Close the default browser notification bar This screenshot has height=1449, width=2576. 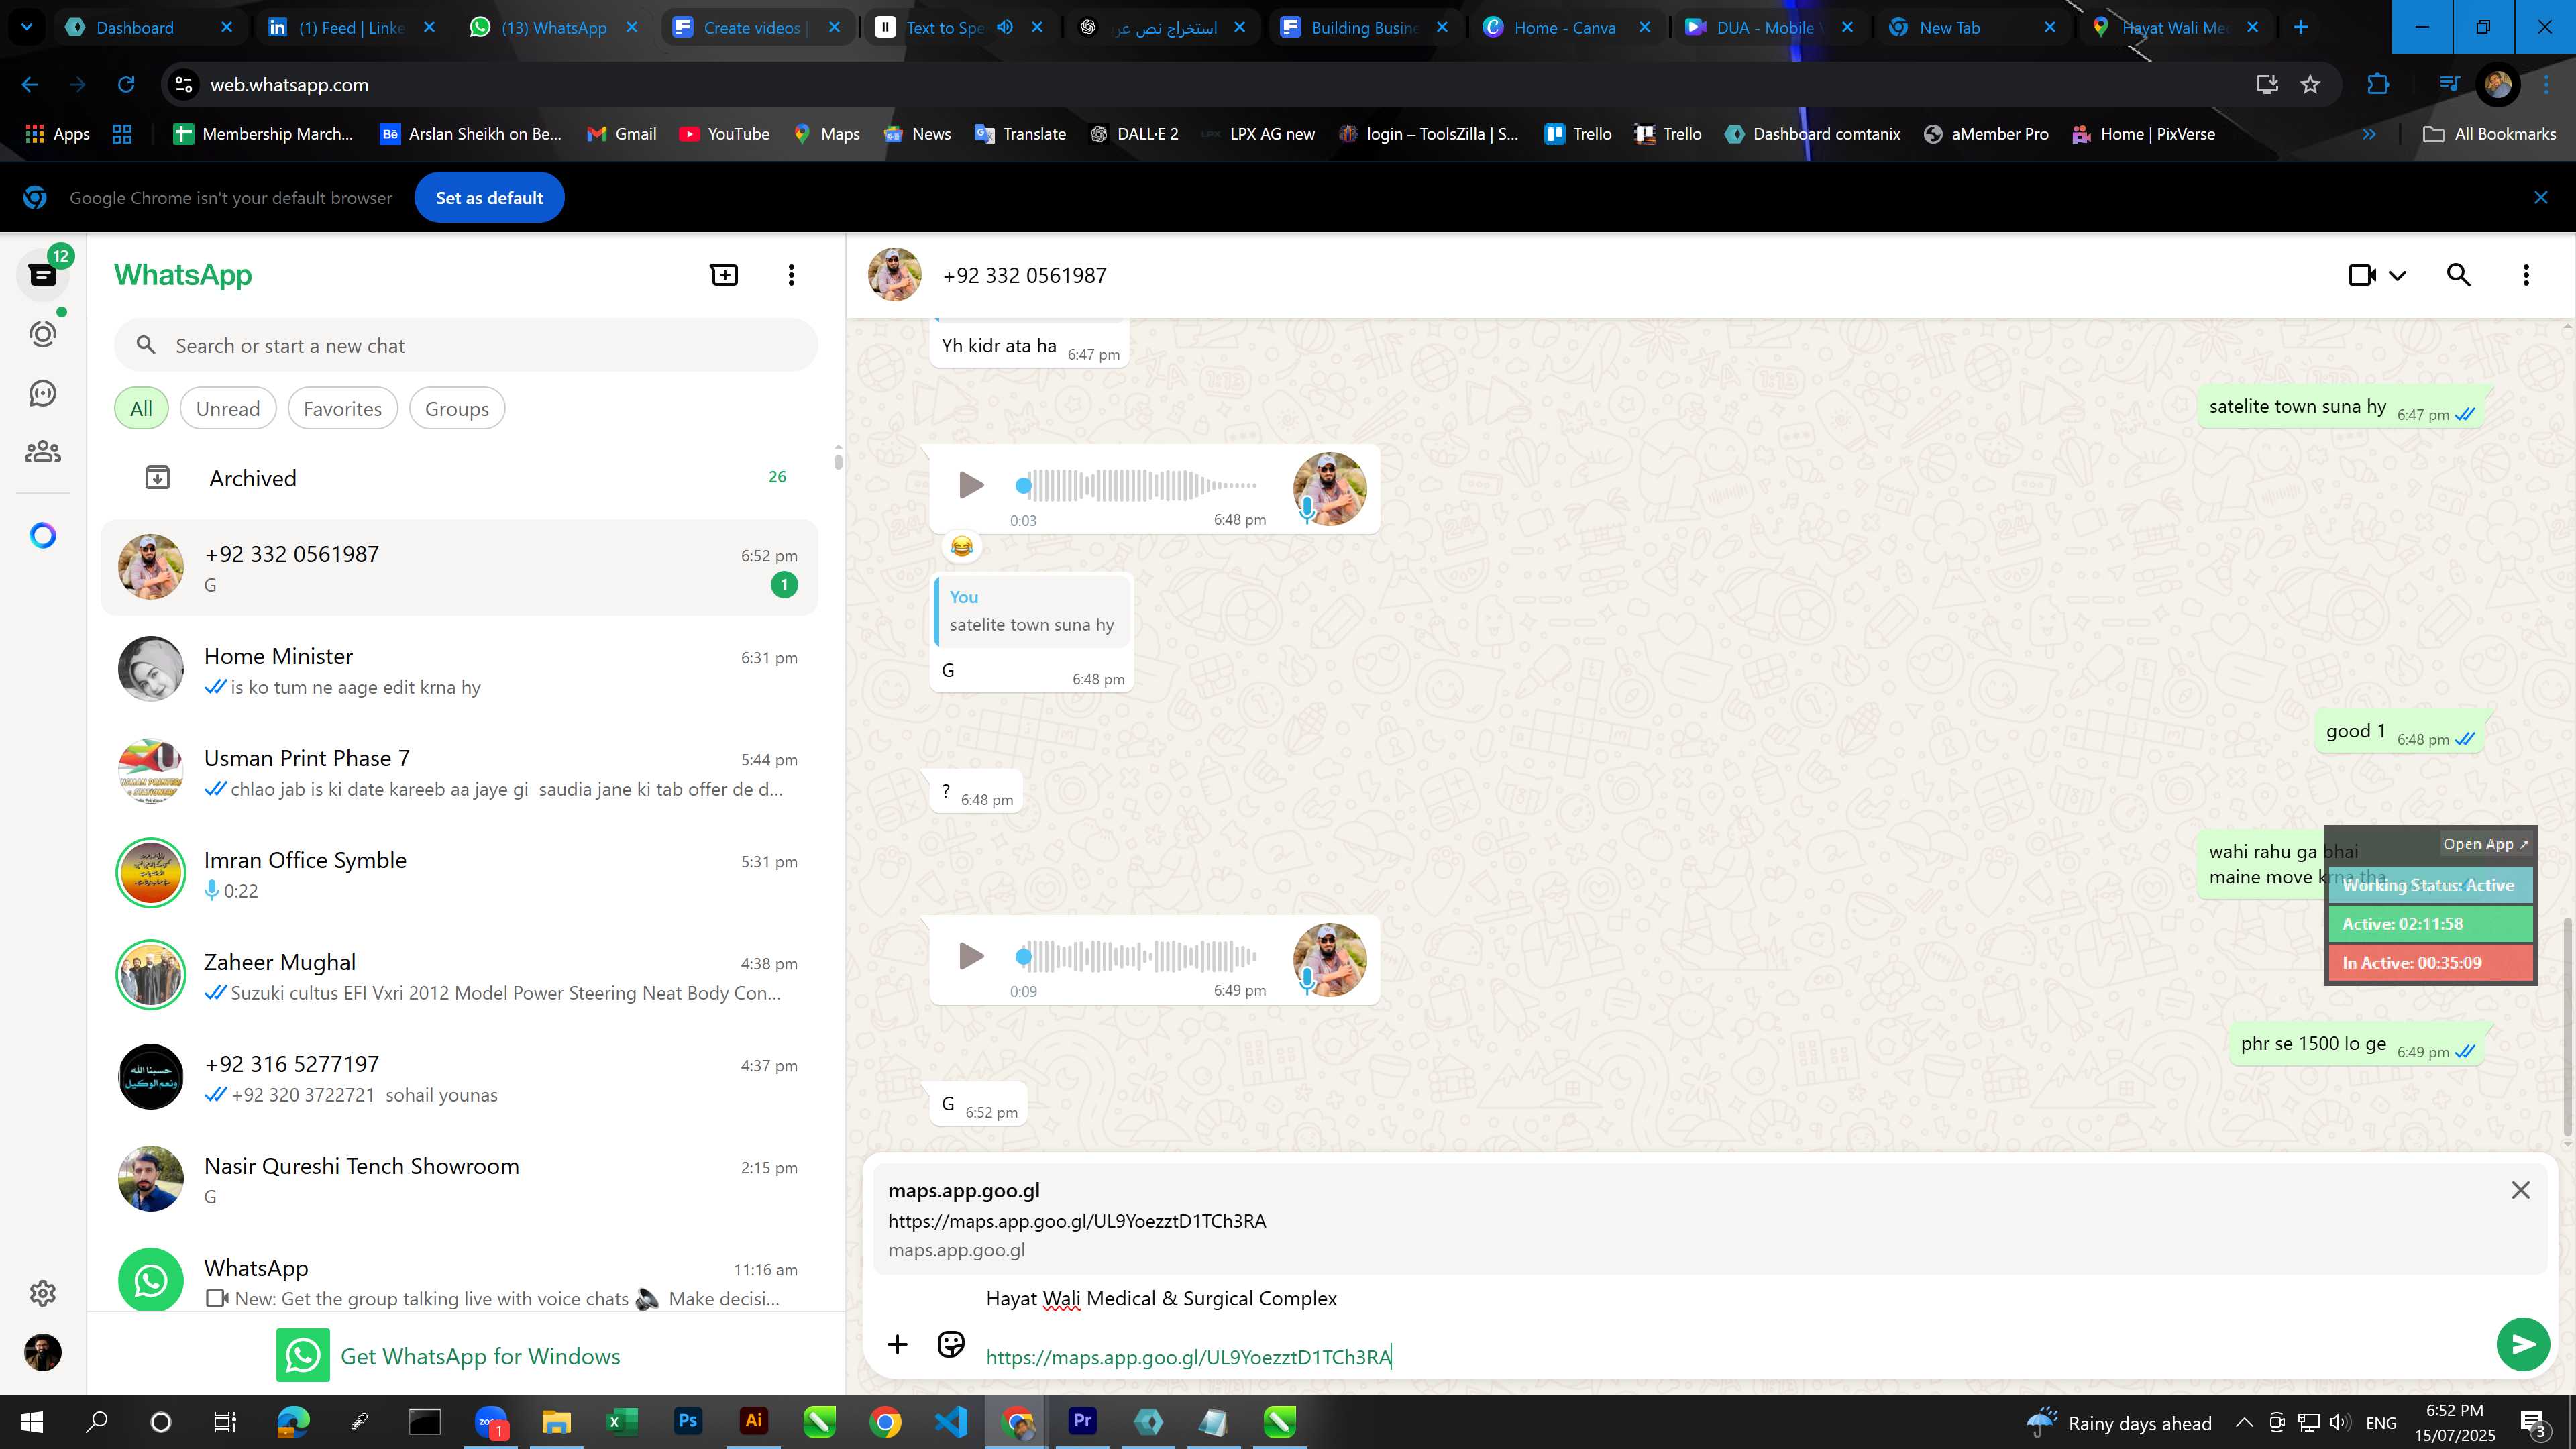pos(2541,198)
